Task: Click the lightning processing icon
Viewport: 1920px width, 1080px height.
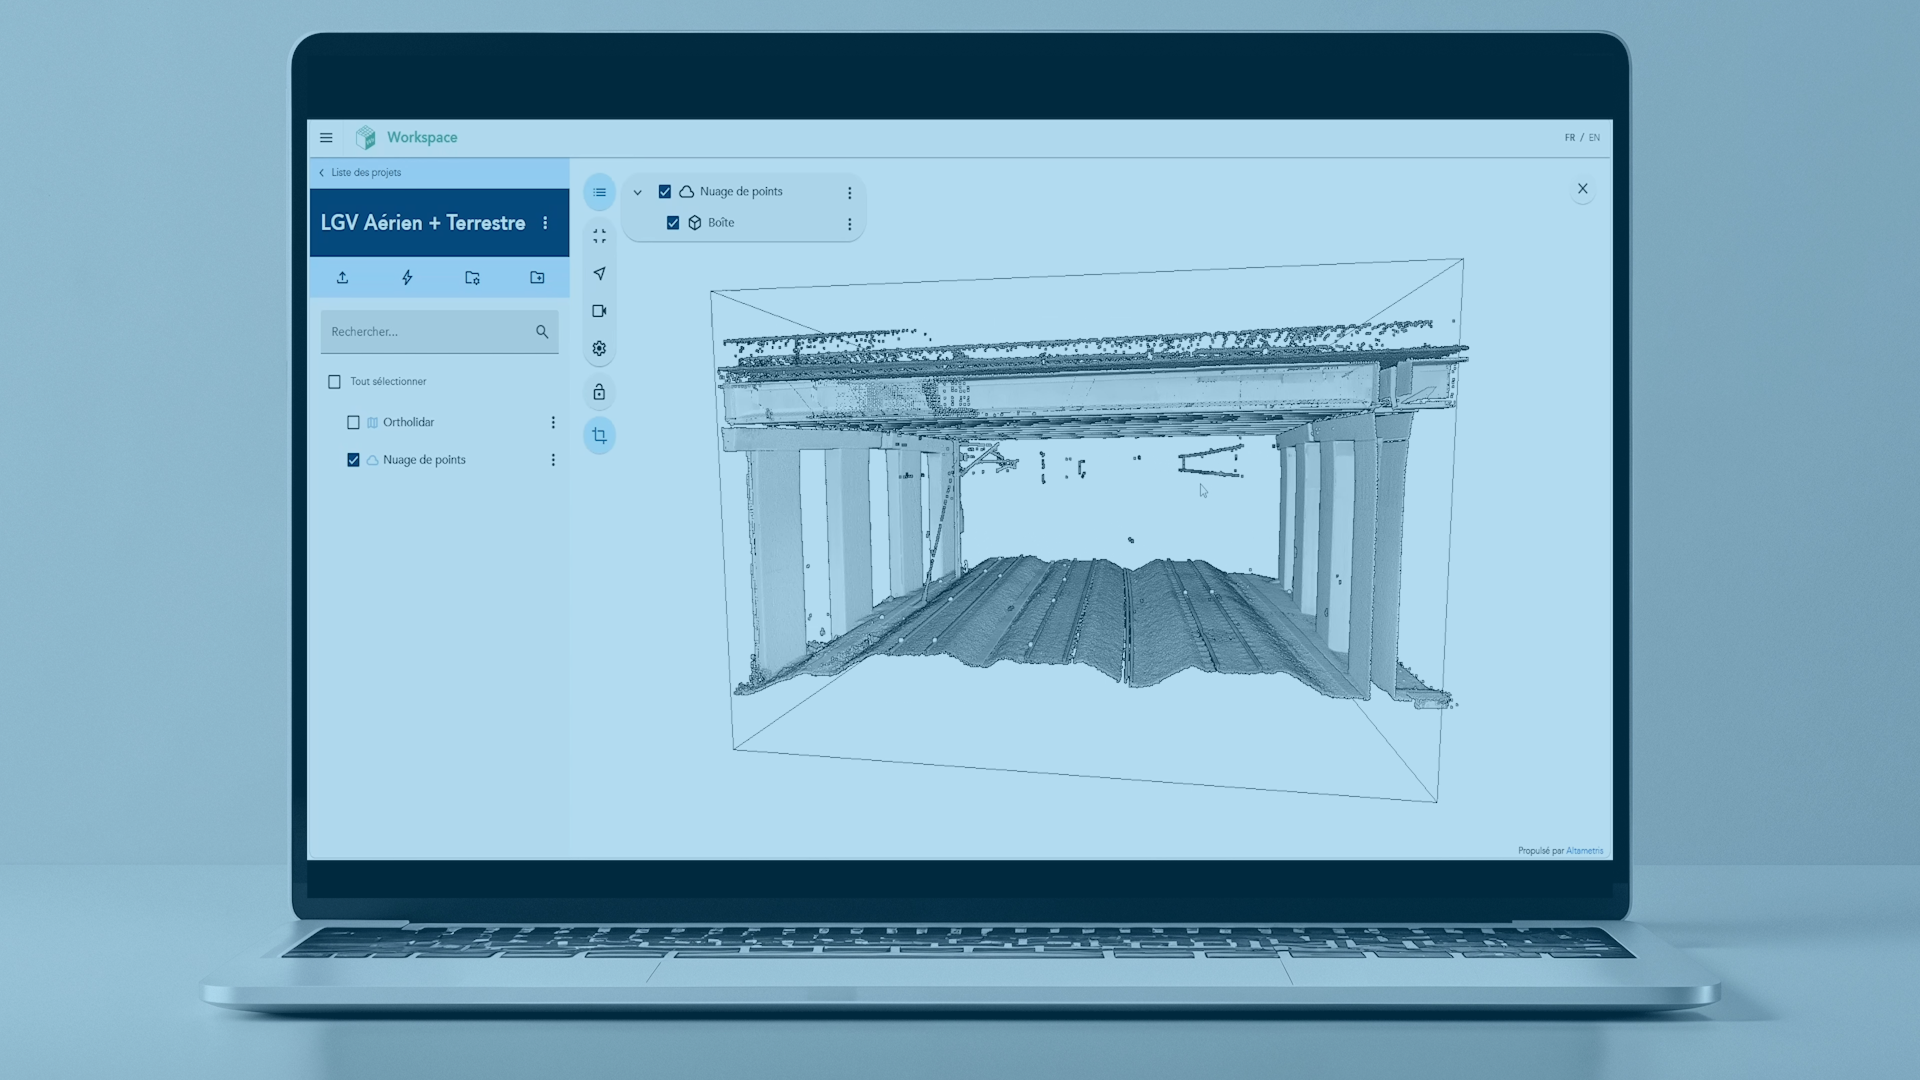Action: (x=407, y=278)
